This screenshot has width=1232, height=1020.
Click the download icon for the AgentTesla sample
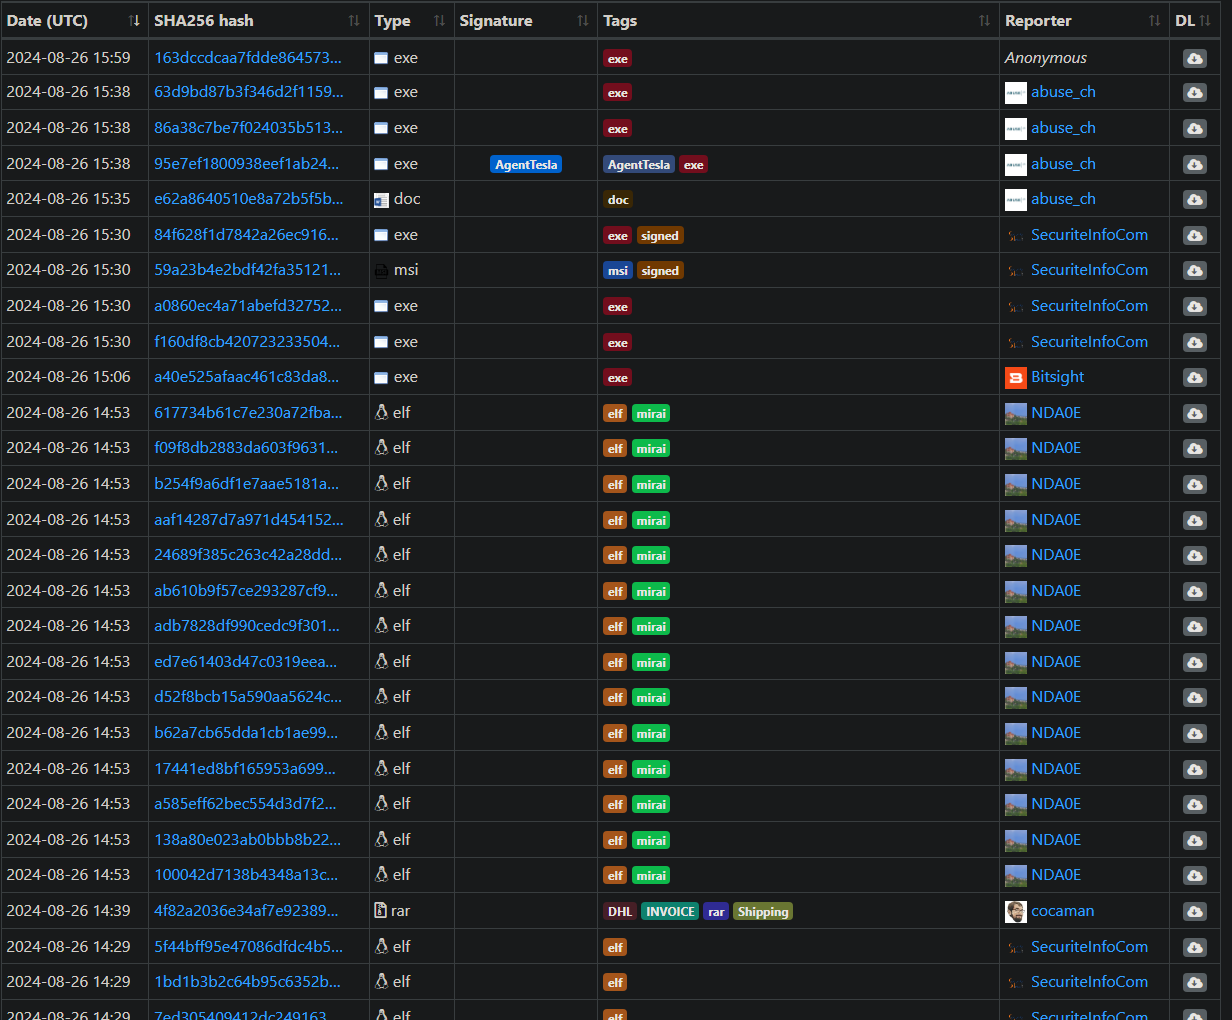tap(1194, 164)
